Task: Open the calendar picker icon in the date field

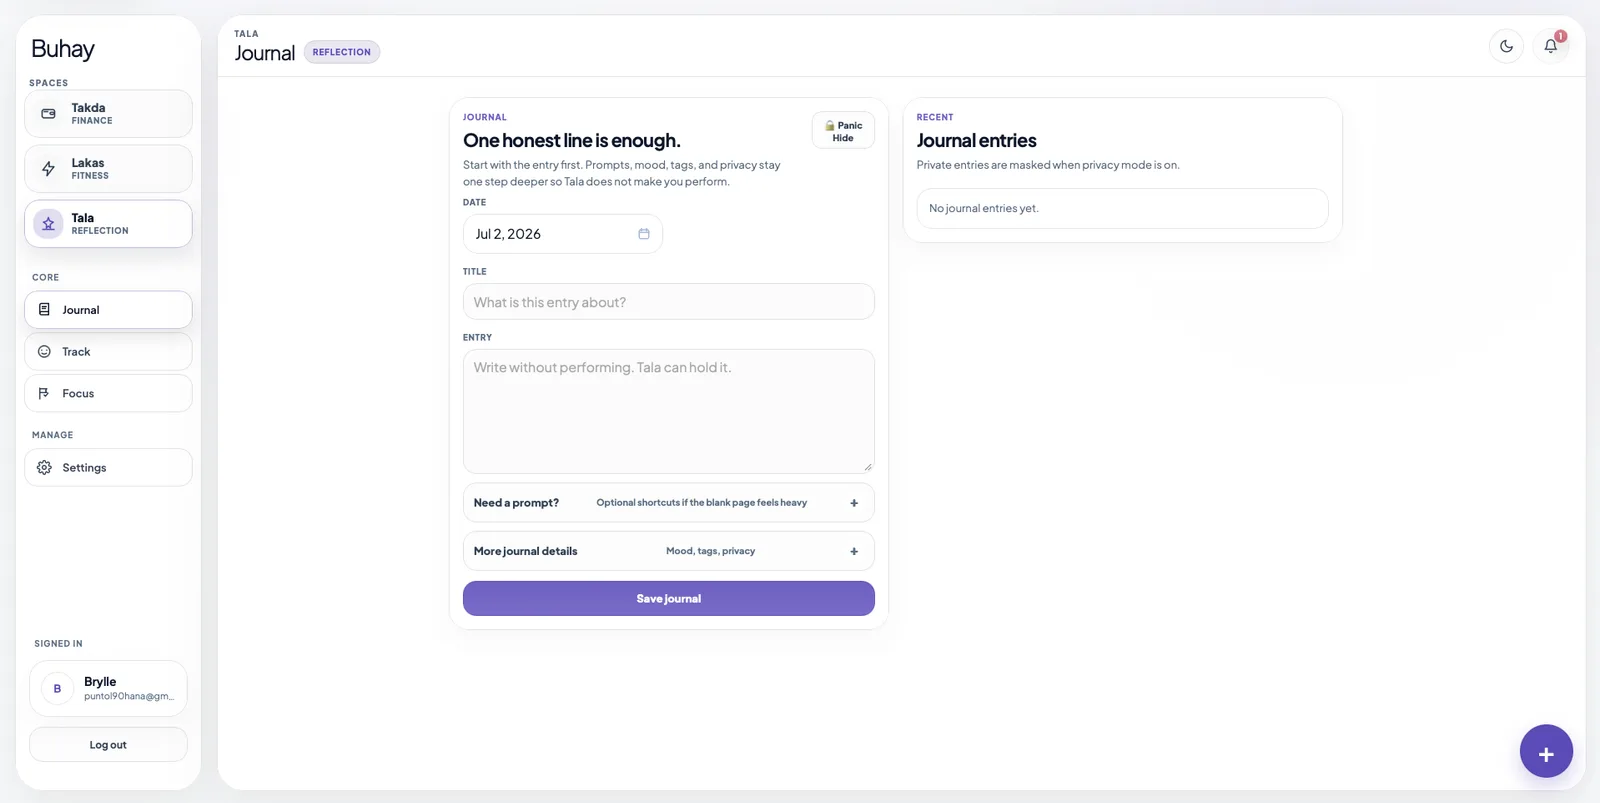Action: (644, 234)
